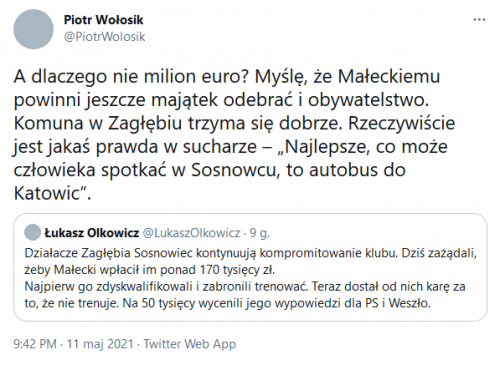Screen dimensions: 500x365
Task: Open the quoted line "Działacze Zagłębia Sosnowiec kontynuują"
Action: [x=140, y=254]
